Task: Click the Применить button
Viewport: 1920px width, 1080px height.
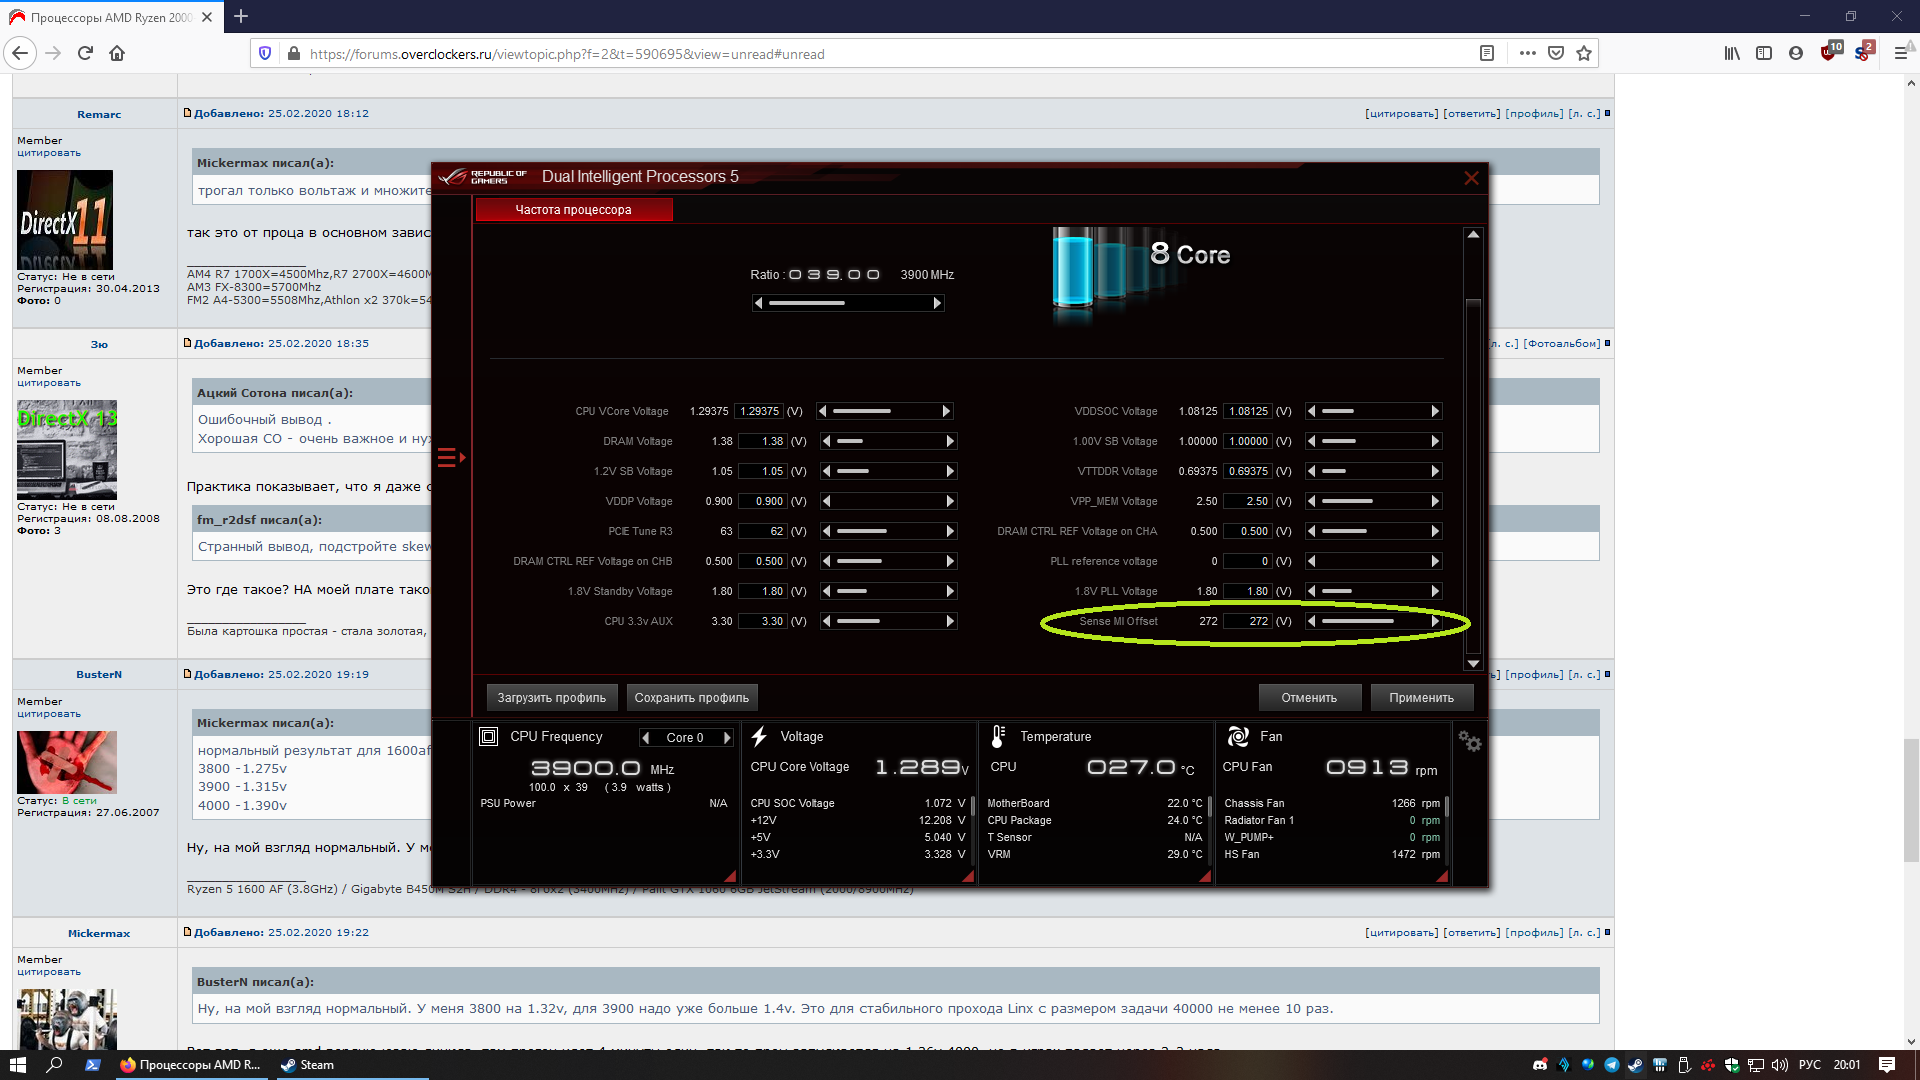Action: (1421, 698)
